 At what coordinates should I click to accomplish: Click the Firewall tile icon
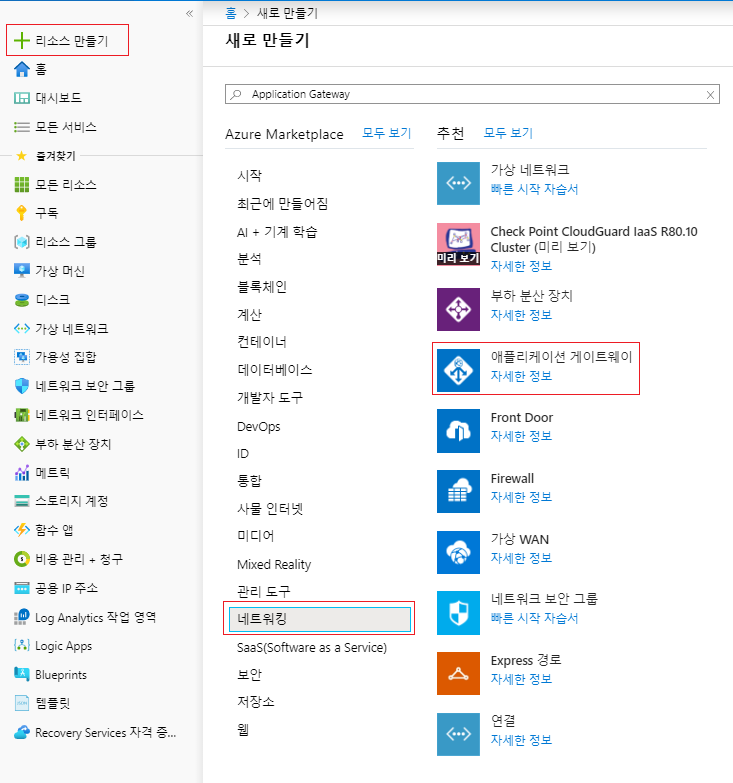point(458,491)
